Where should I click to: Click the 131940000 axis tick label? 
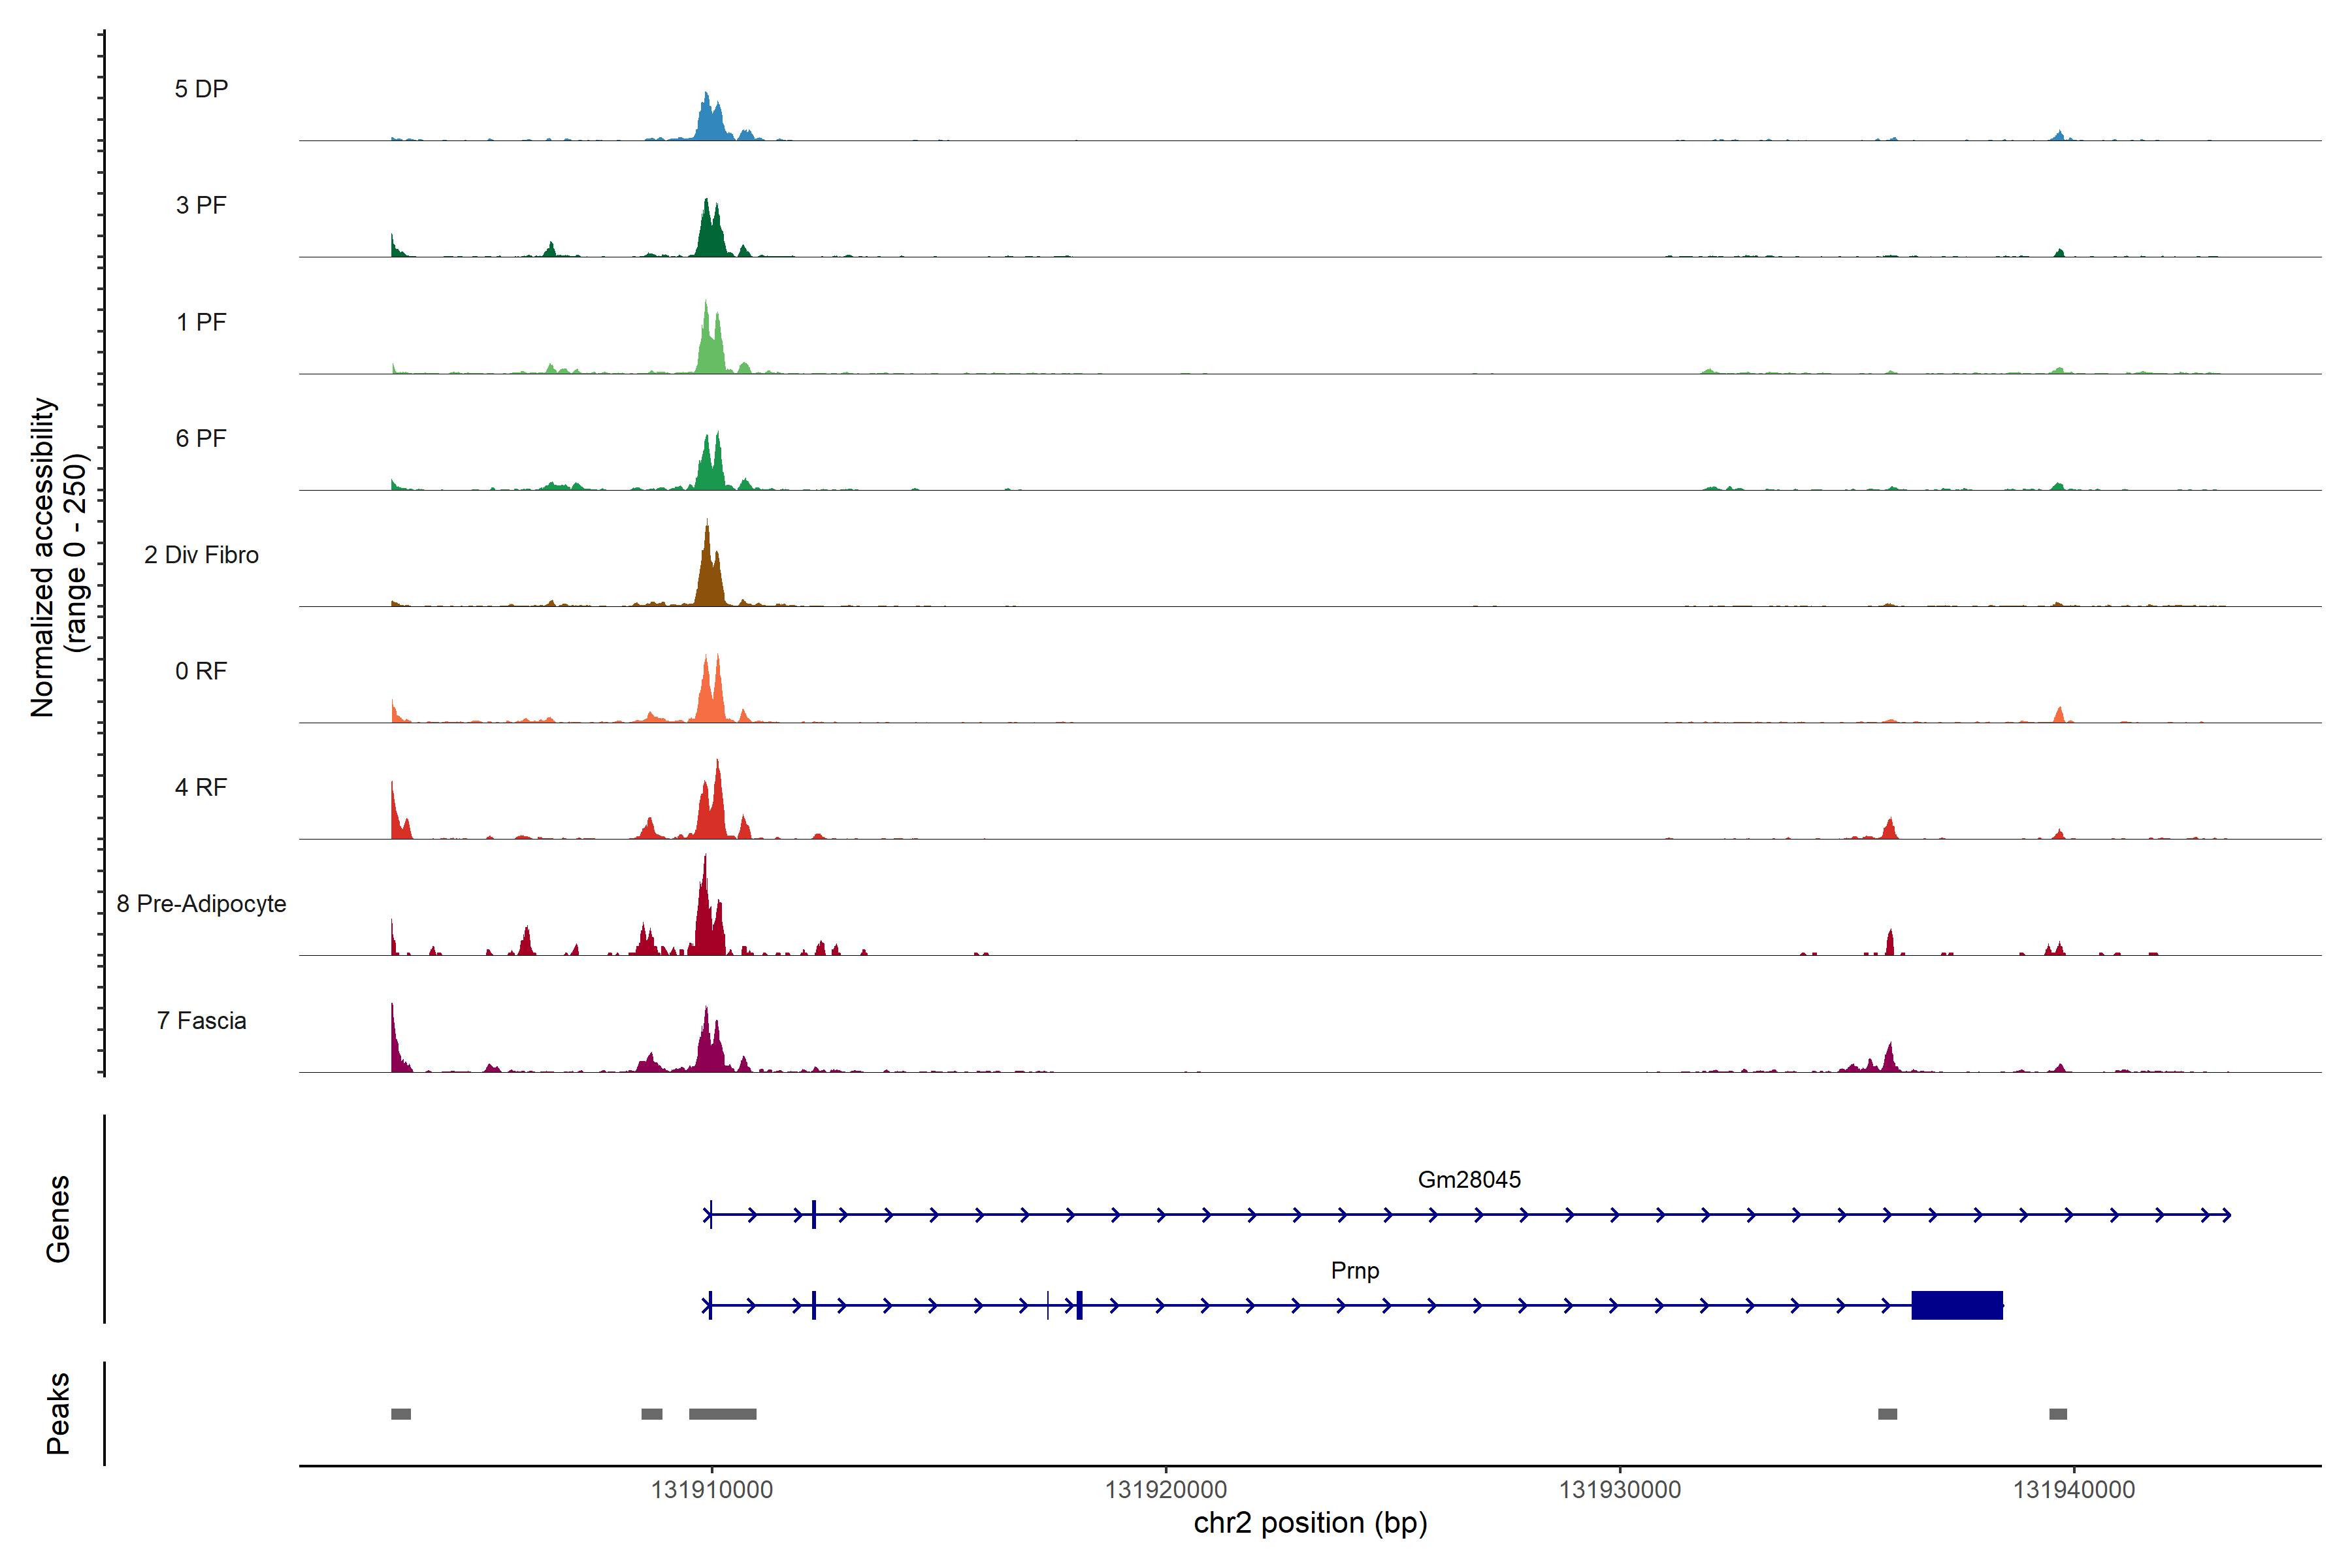(x=2074, y=1490)
